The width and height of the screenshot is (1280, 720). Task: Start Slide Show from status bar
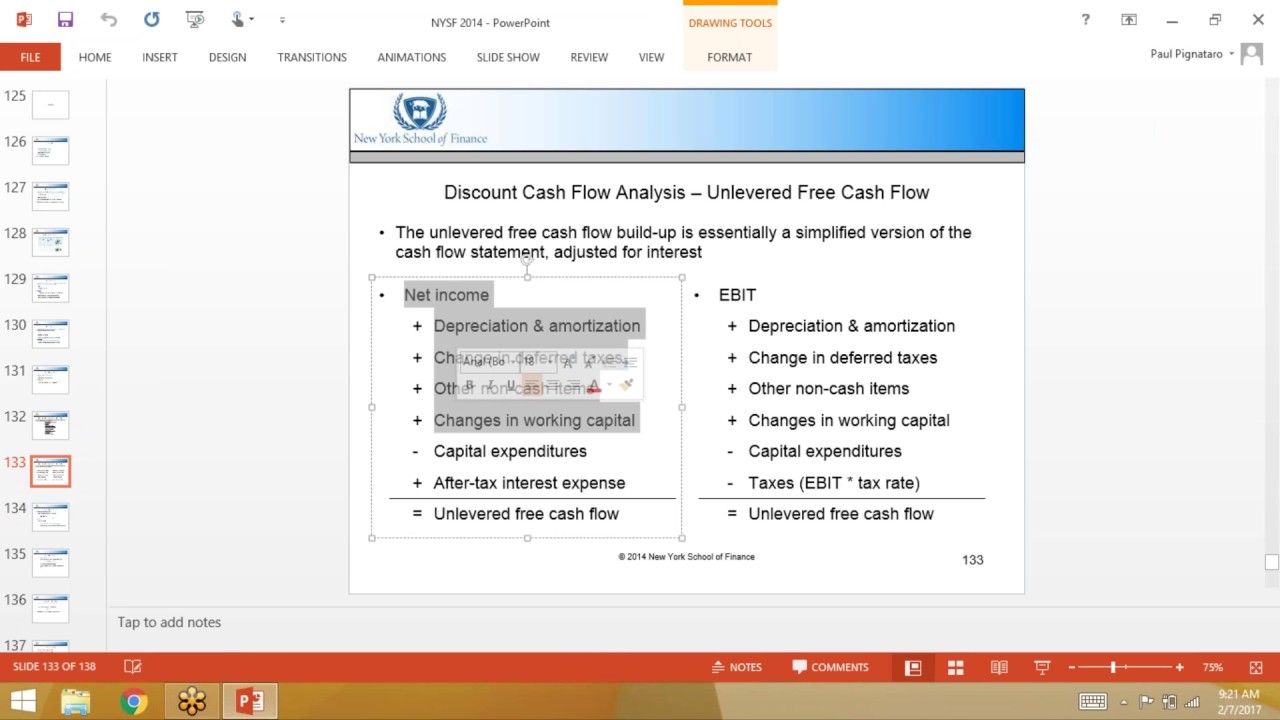[x=1042, y=667]
